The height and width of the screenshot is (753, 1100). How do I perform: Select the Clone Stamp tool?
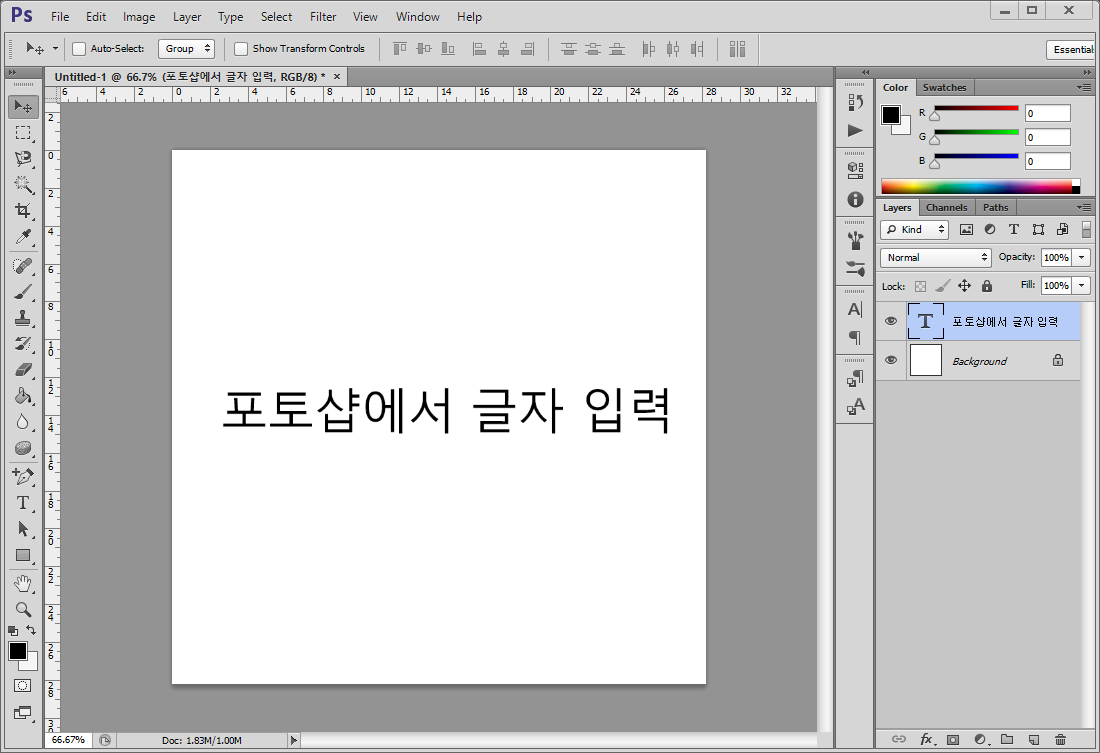23,318
